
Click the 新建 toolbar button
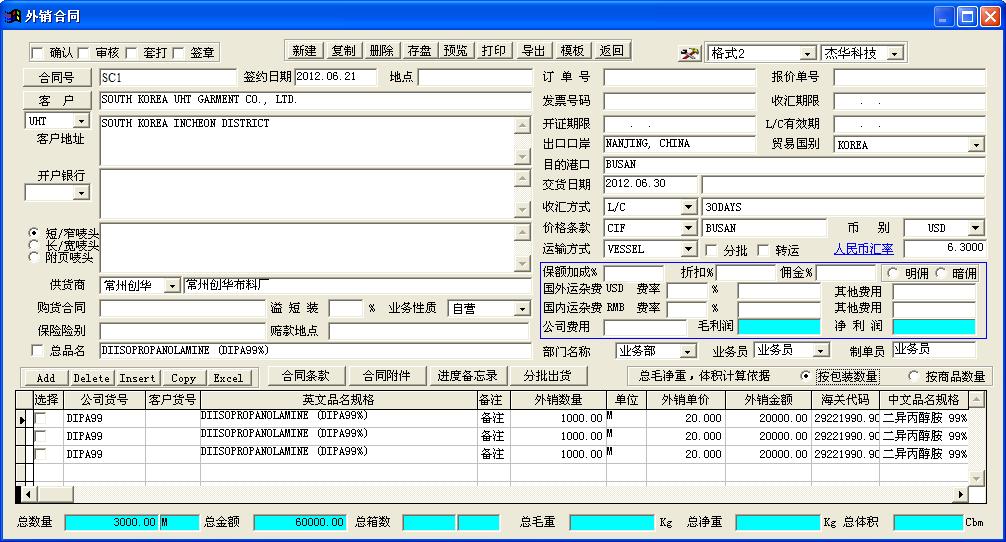304,51
